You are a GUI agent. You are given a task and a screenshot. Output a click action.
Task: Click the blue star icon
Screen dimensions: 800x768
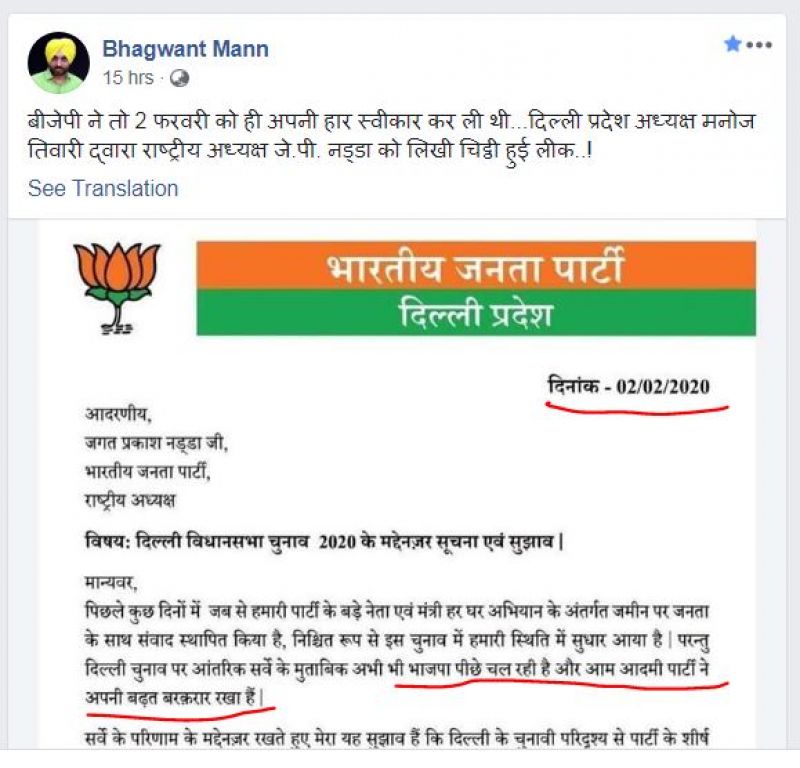(x=733, y=44)
